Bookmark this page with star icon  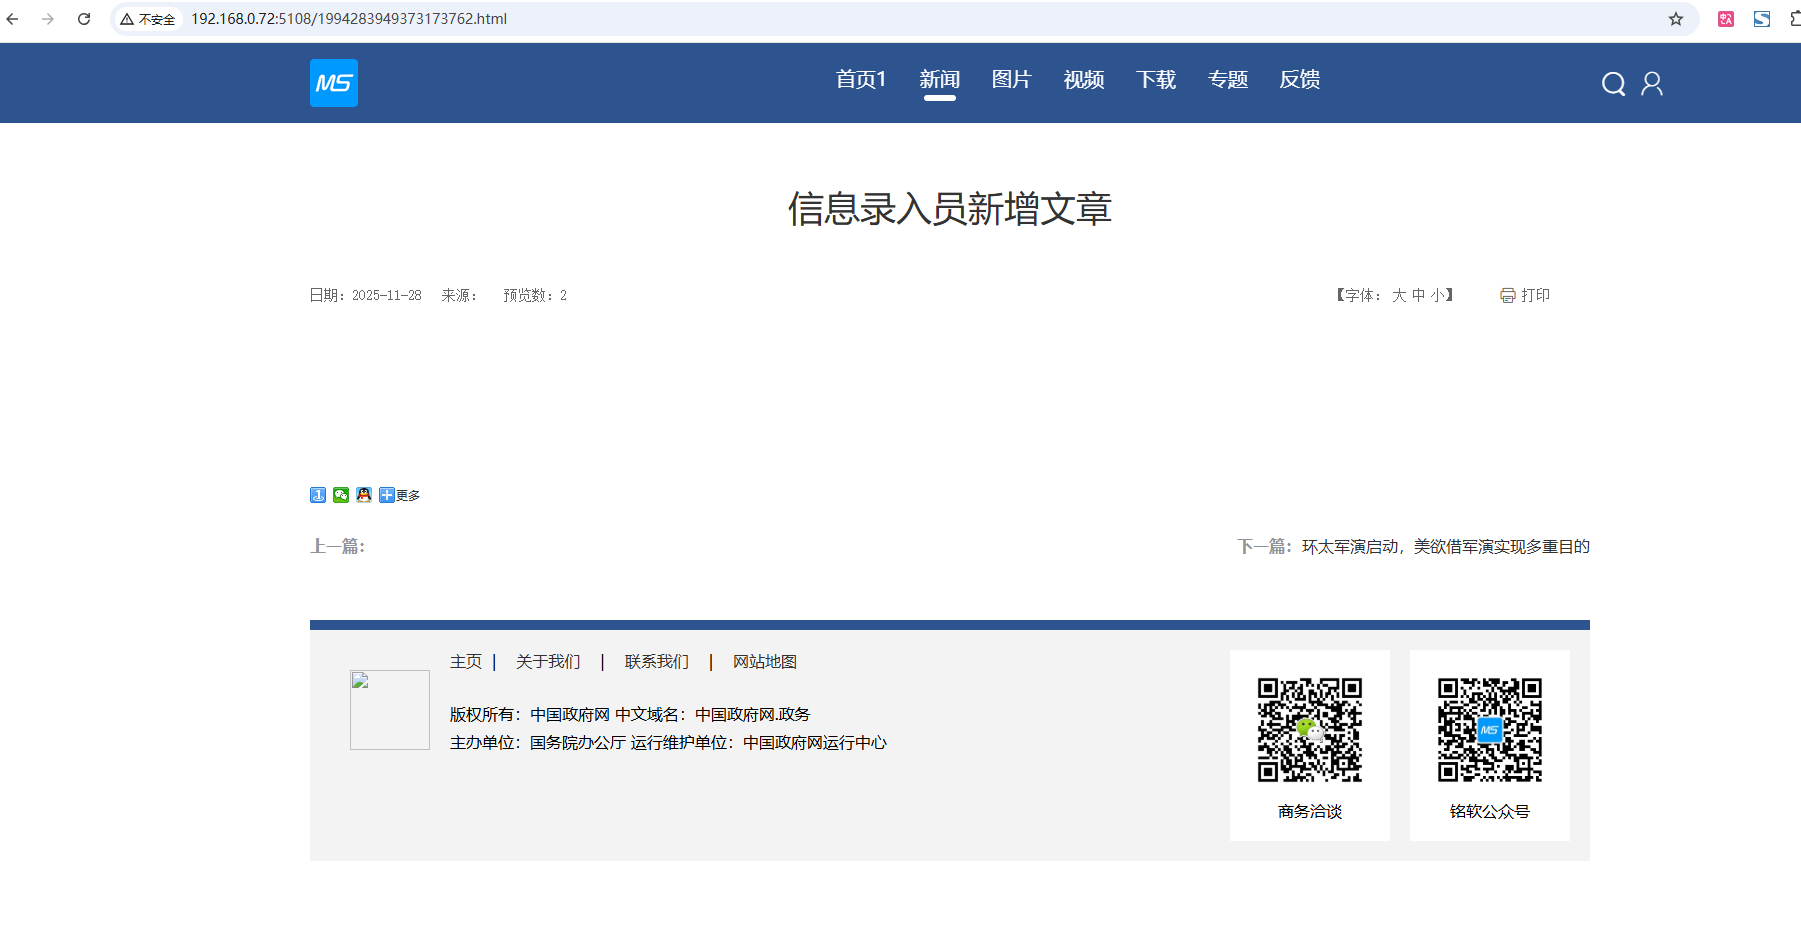tap(1676, 19)
